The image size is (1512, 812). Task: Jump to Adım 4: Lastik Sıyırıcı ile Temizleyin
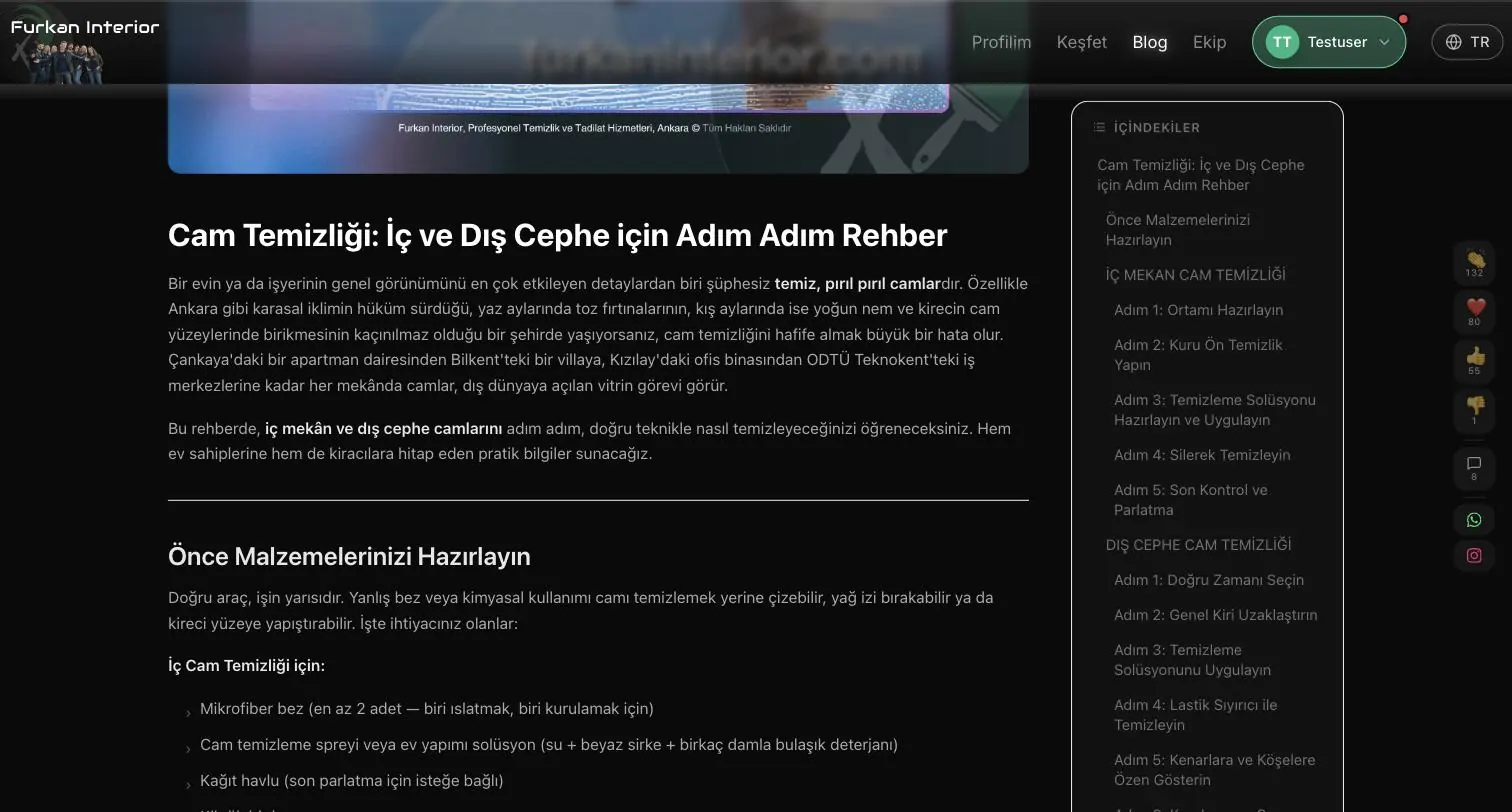click(x=1196, y=715)
